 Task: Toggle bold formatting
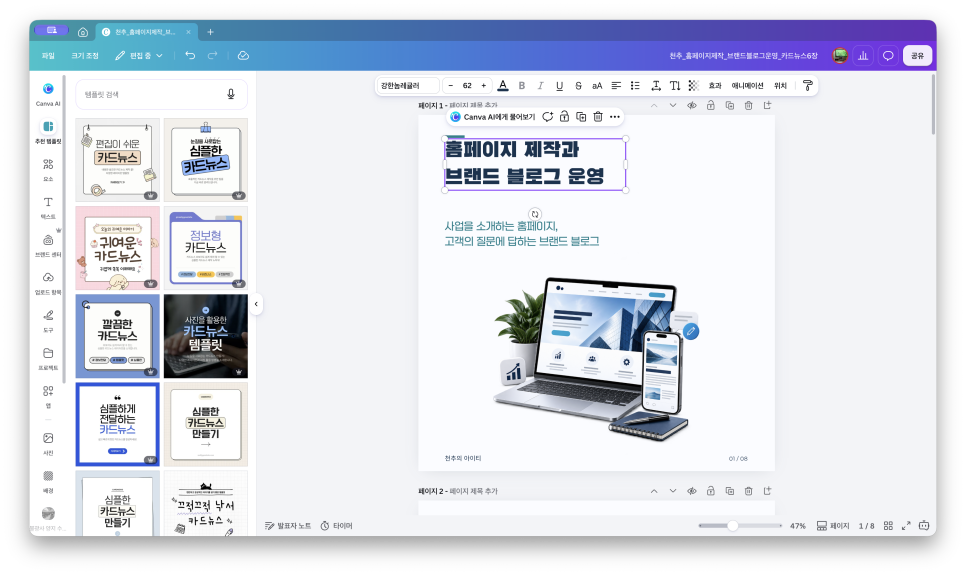522,86
